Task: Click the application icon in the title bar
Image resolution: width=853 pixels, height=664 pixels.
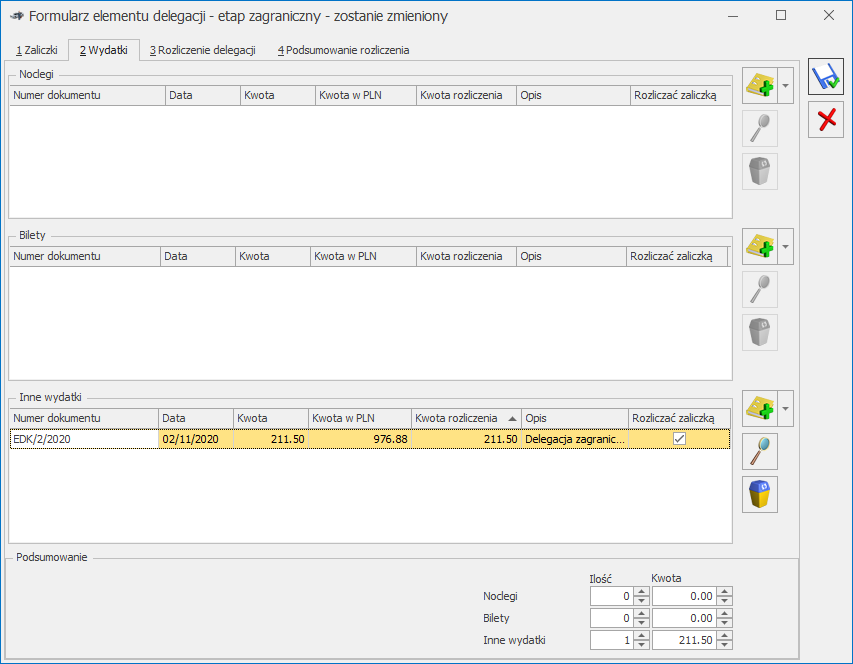Action: coord(17,16)
